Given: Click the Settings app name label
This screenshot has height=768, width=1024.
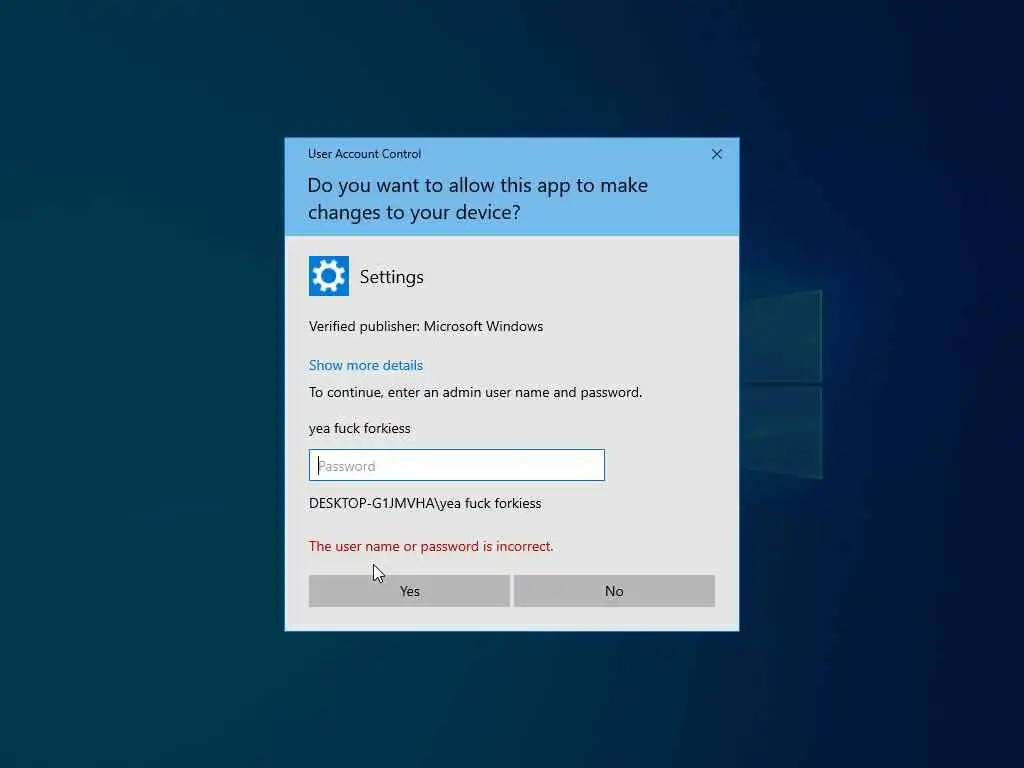Looking at the screenshot, I should (391, 277).
